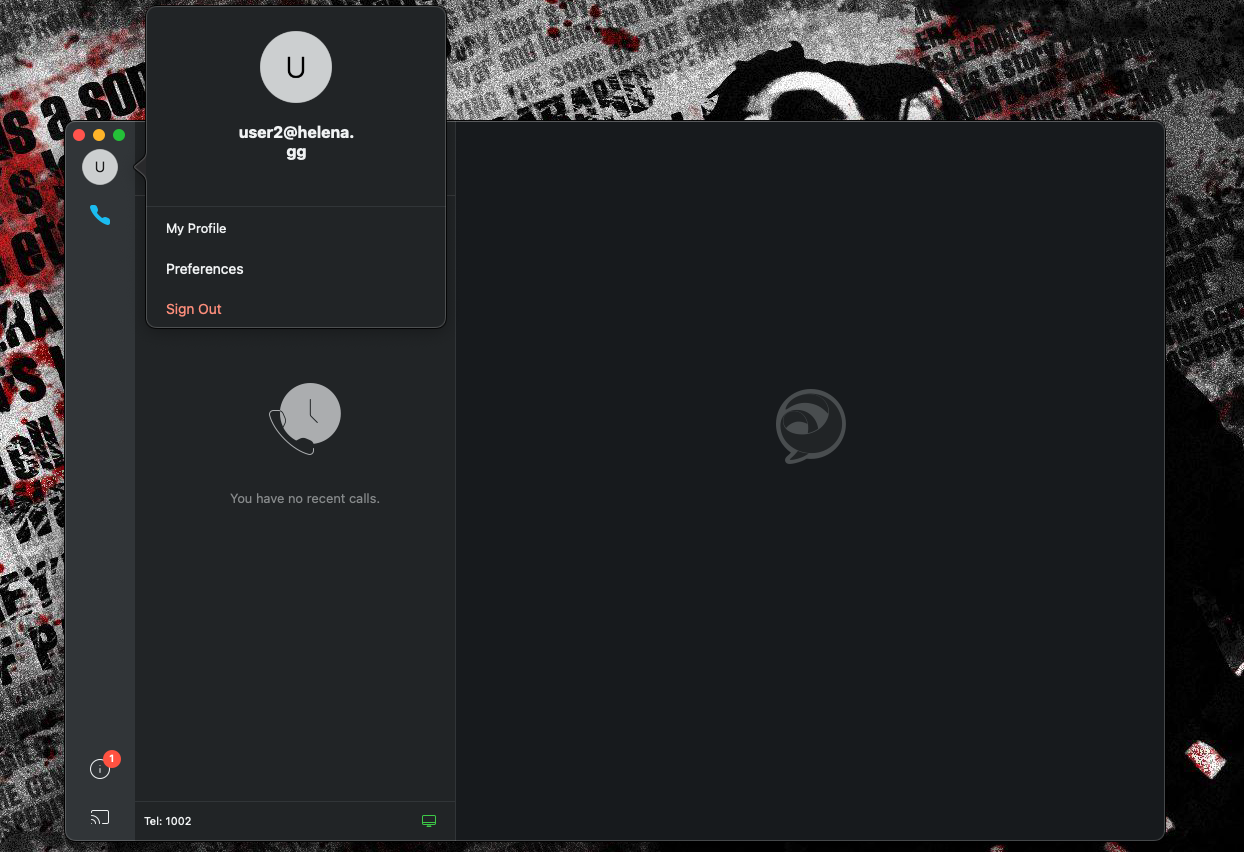Open the Calls phone icon
The width and height of the screenshot is (1244, 852).
tap(100, 215)
